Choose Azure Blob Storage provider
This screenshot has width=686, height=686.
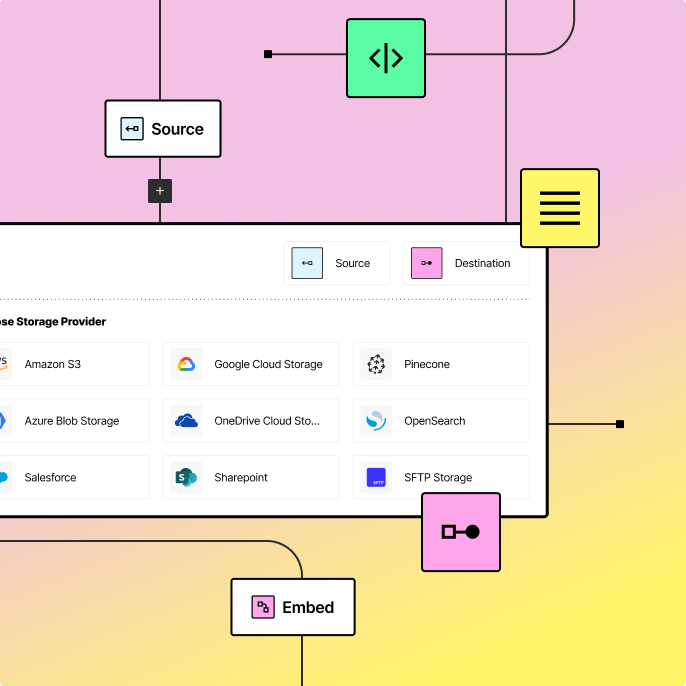pos(70,421)
